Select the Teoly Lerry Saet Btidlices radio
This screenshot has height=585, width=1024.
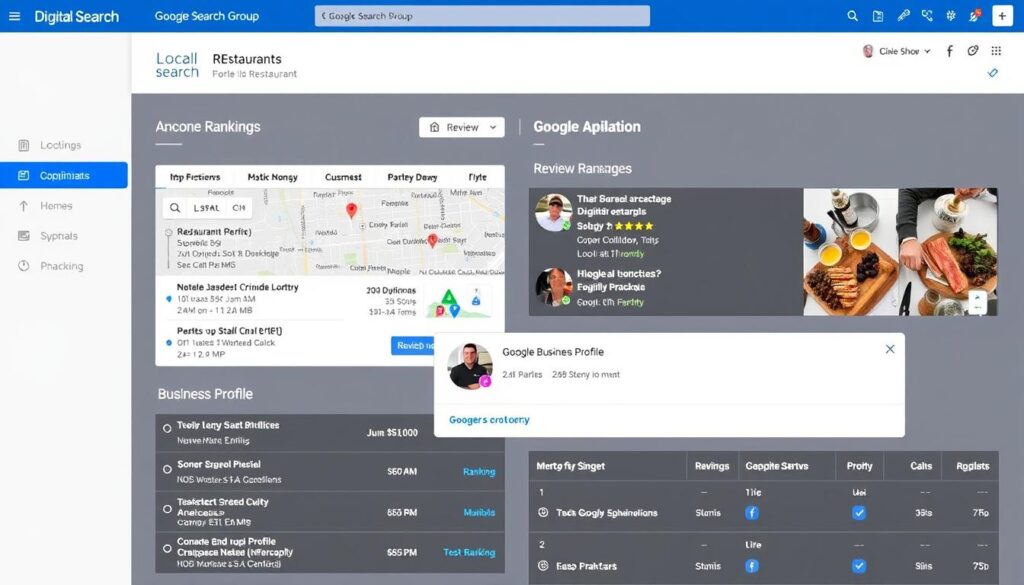pyautogui.click(x=167, y=428)
